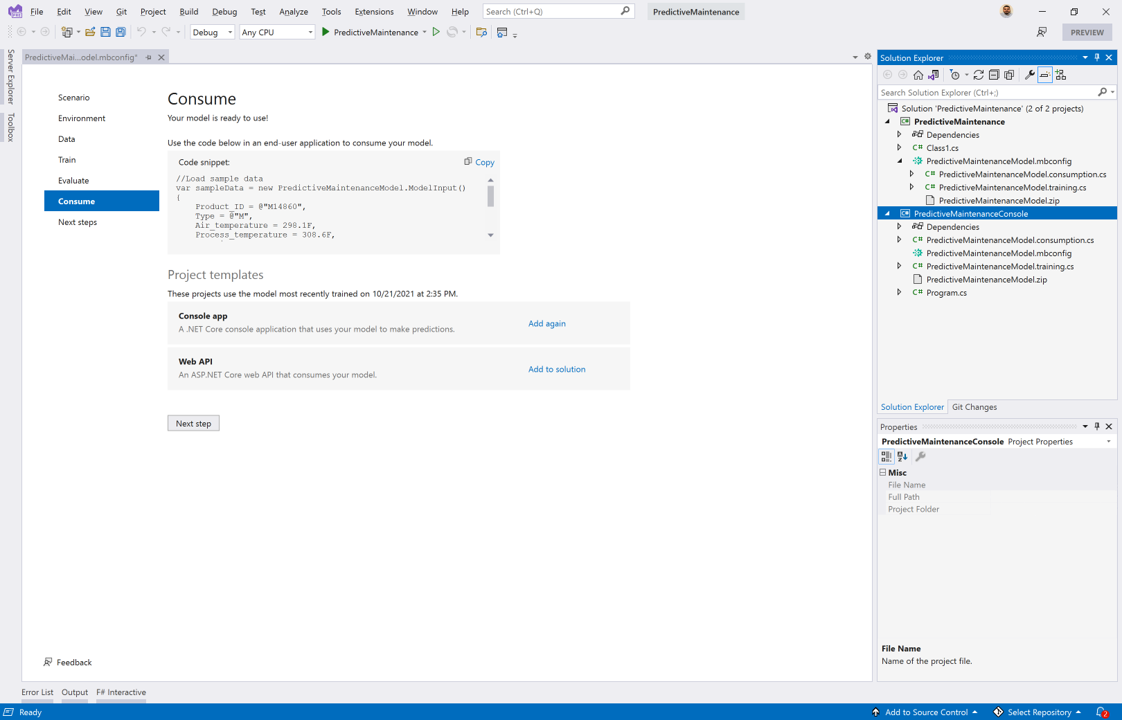Pin the Solution Explorer panel
Image resolution: width=1122 pixels, height=720 pixels.
click(1097, 57)
